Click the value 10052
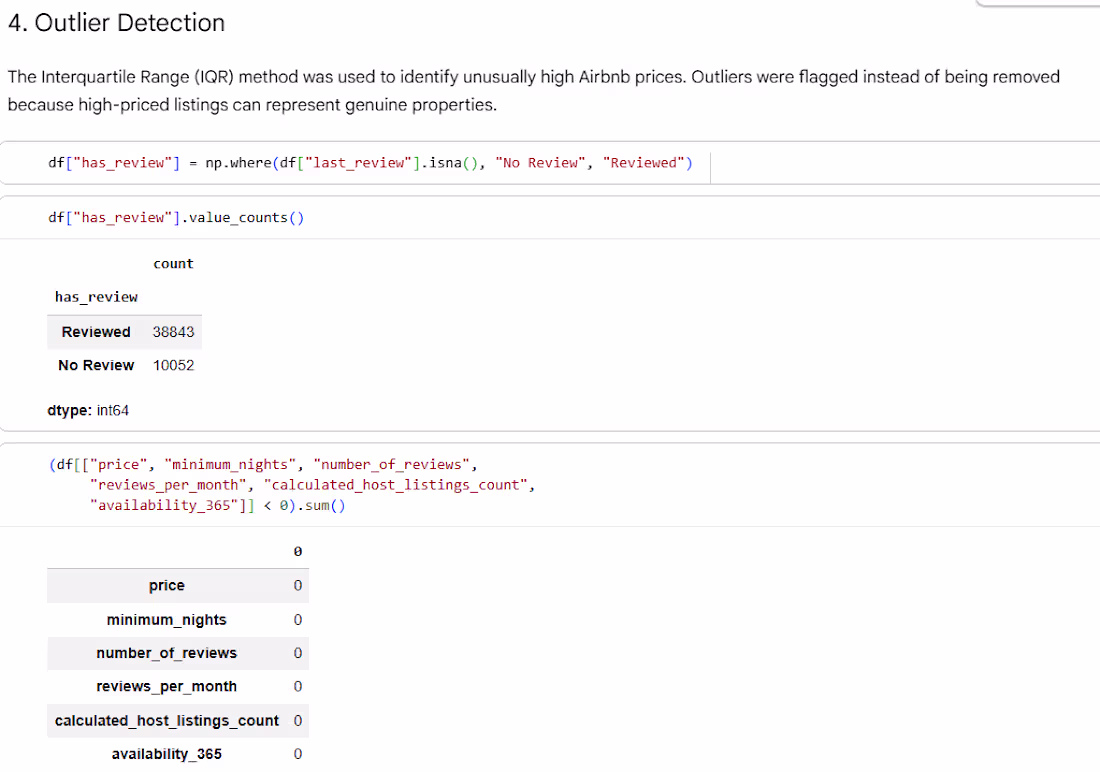 coord(173,366)
